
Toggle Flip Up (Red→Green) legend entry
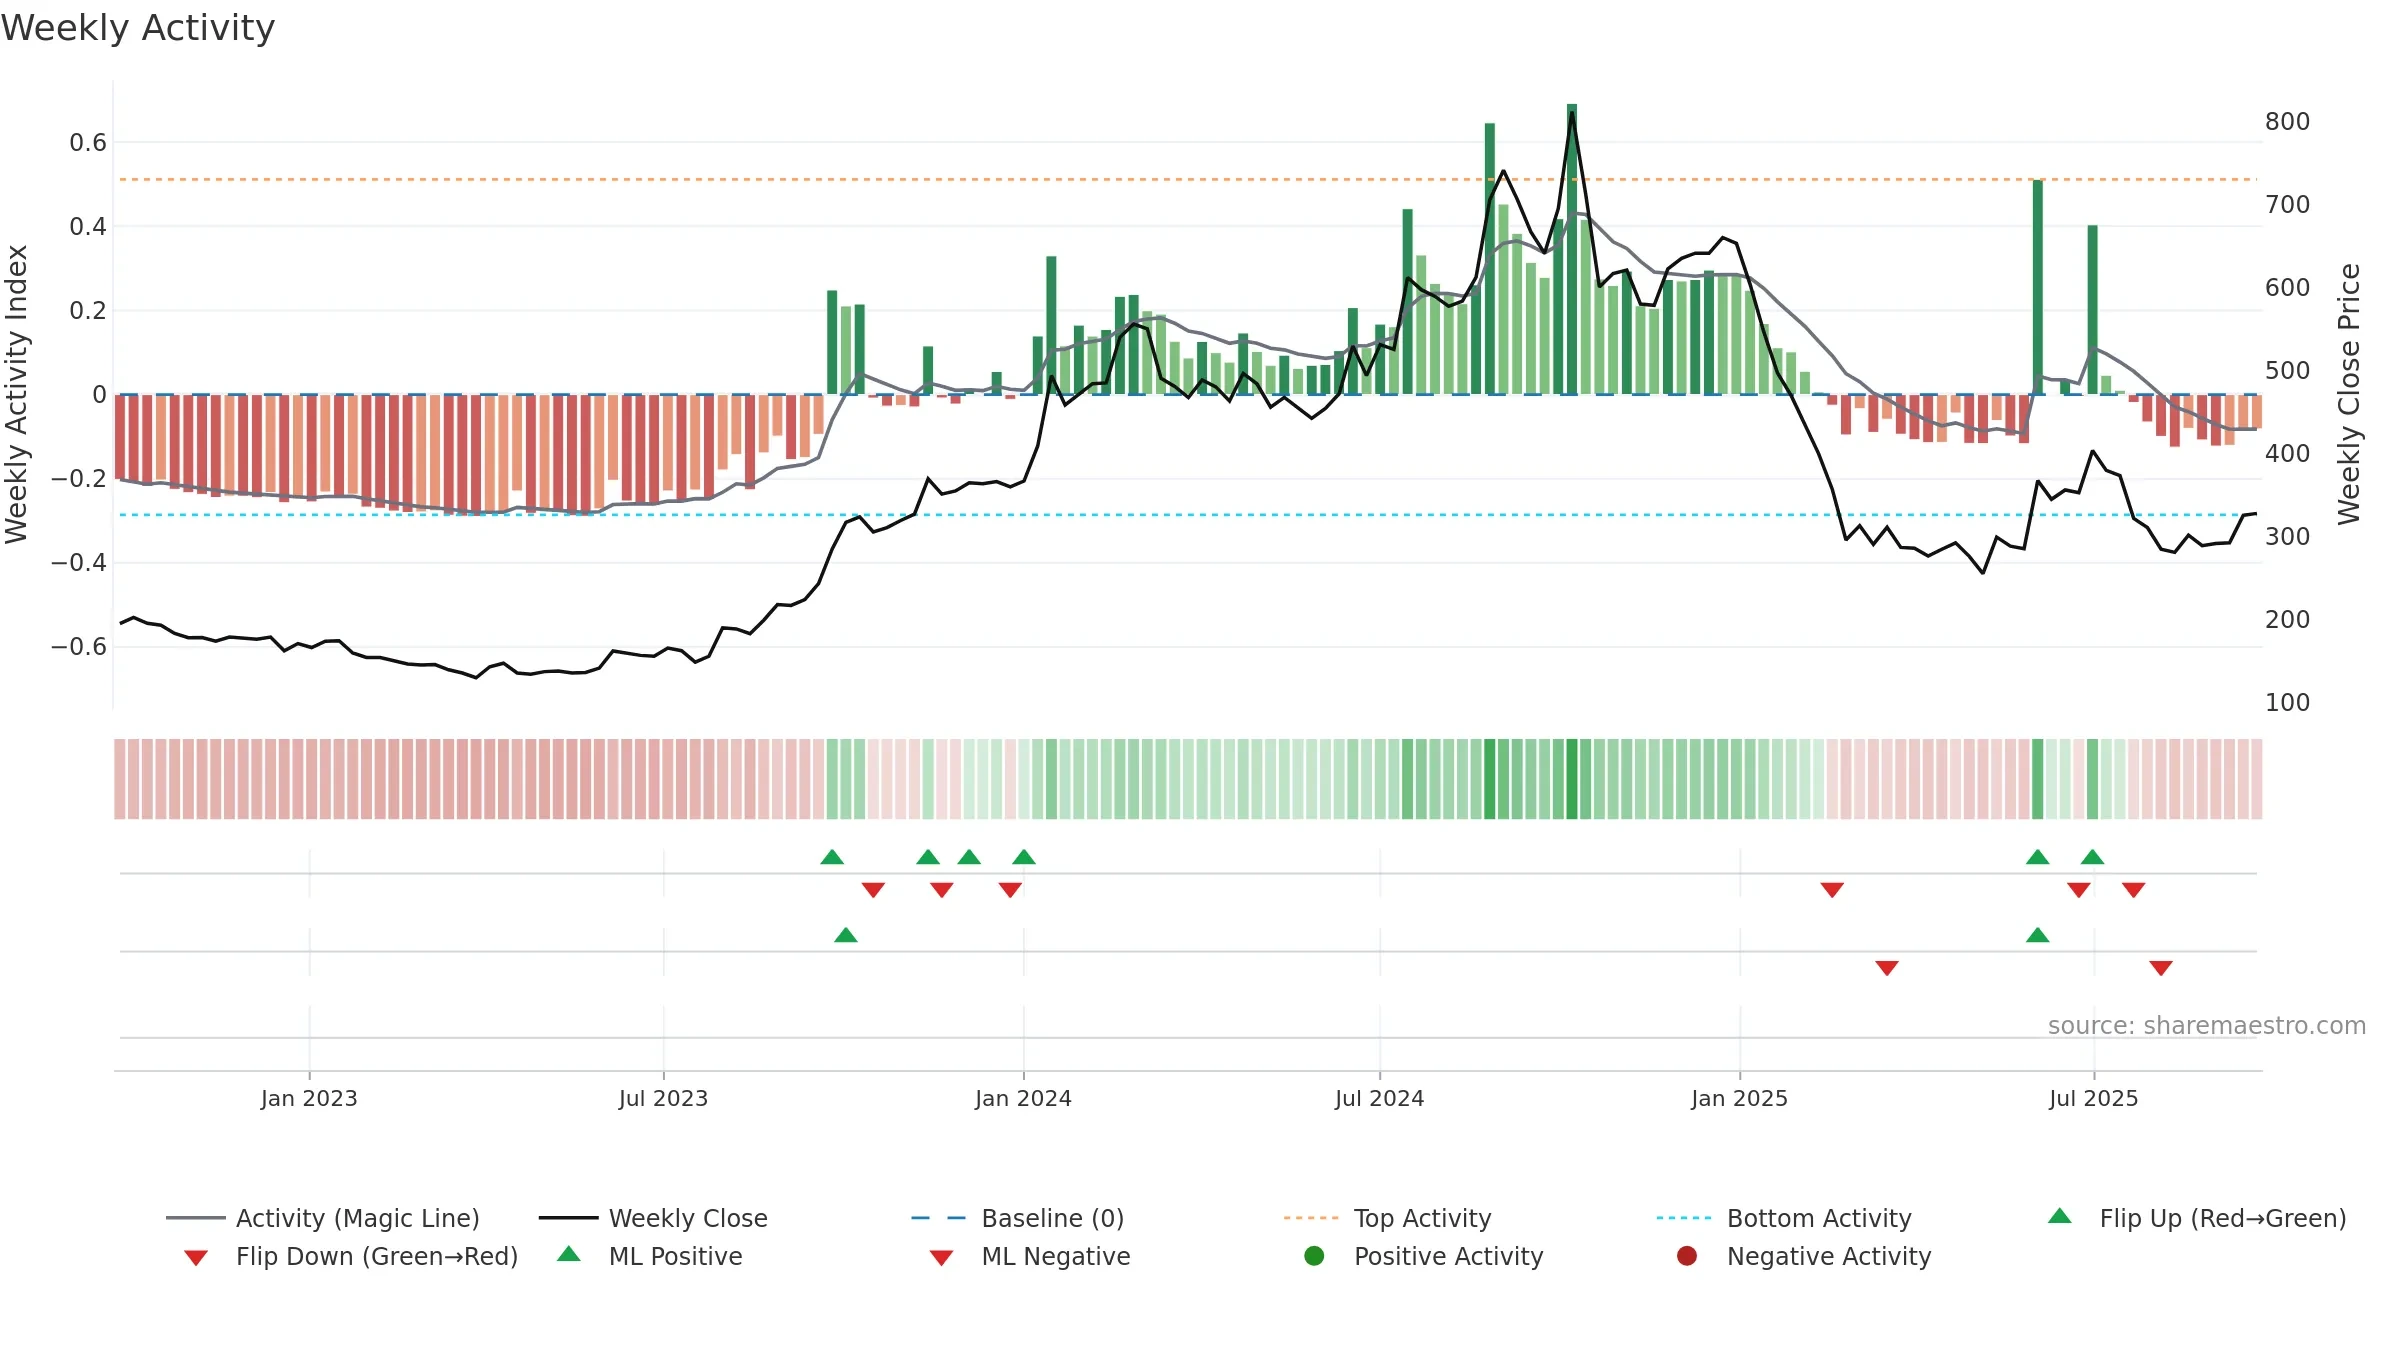click(2197, 1218)
